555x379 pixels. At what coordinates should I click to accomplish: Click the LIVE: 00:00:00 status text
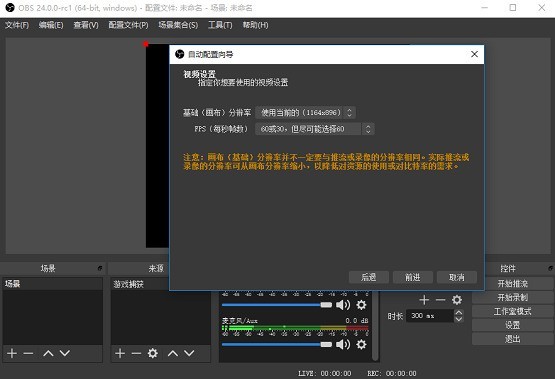tap(325, 374)
